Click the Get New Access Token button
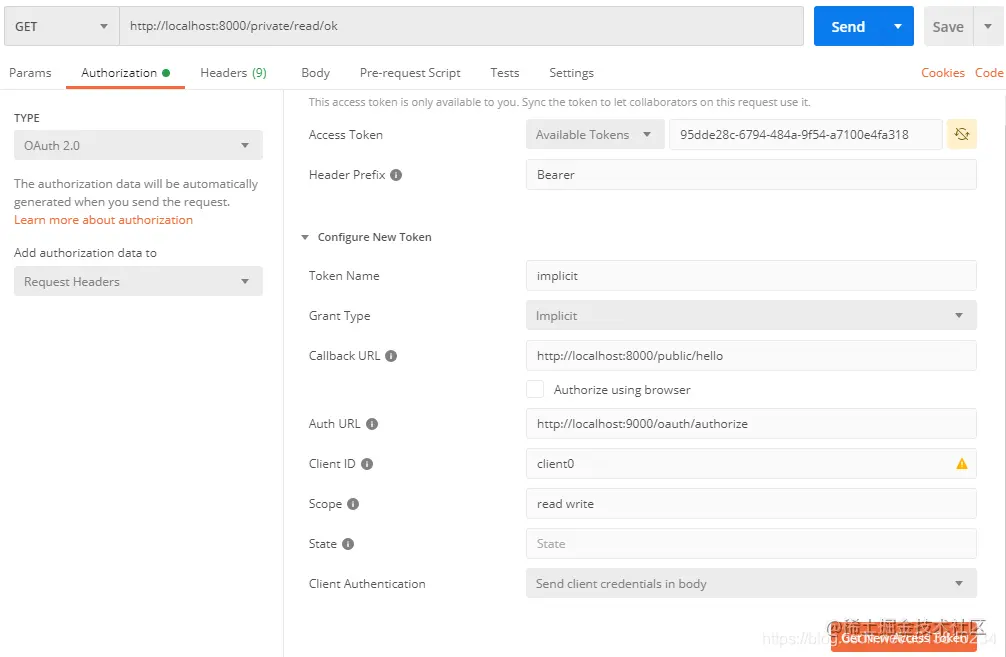Screen dimensions: 1006x657 (903, 637)
